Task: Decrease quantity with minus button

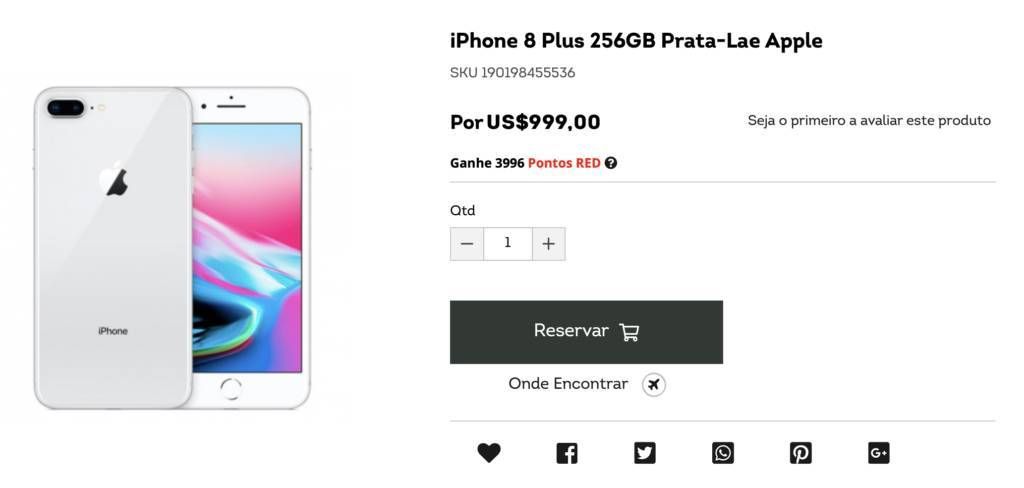Action: coord(467,244)
